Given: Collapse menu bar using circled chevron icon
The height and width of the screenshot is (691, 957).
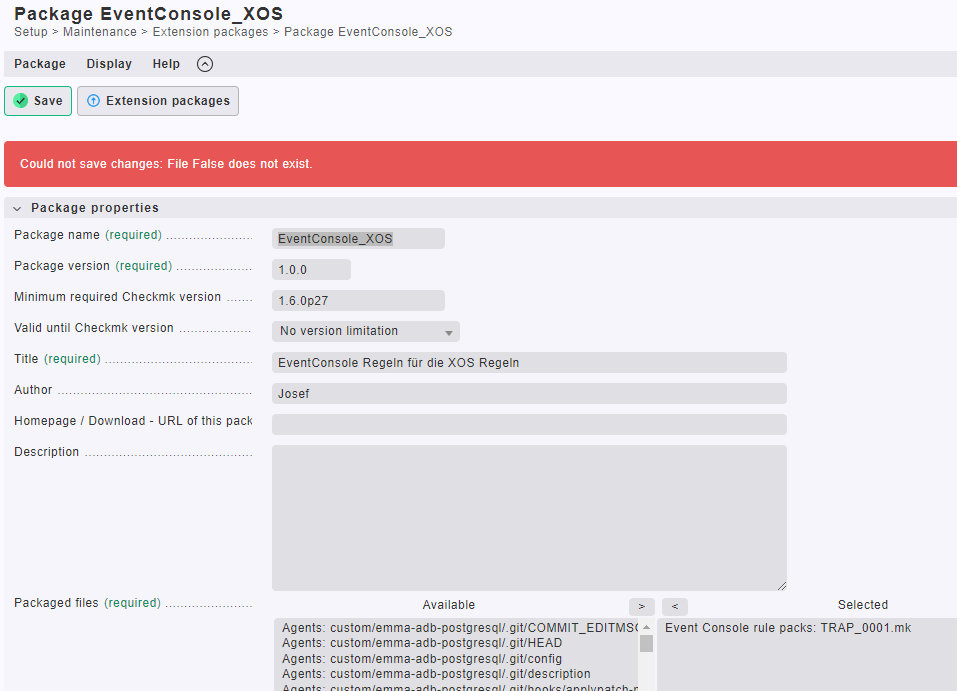Looking at the screenshot, I should [x=205, y=64].
